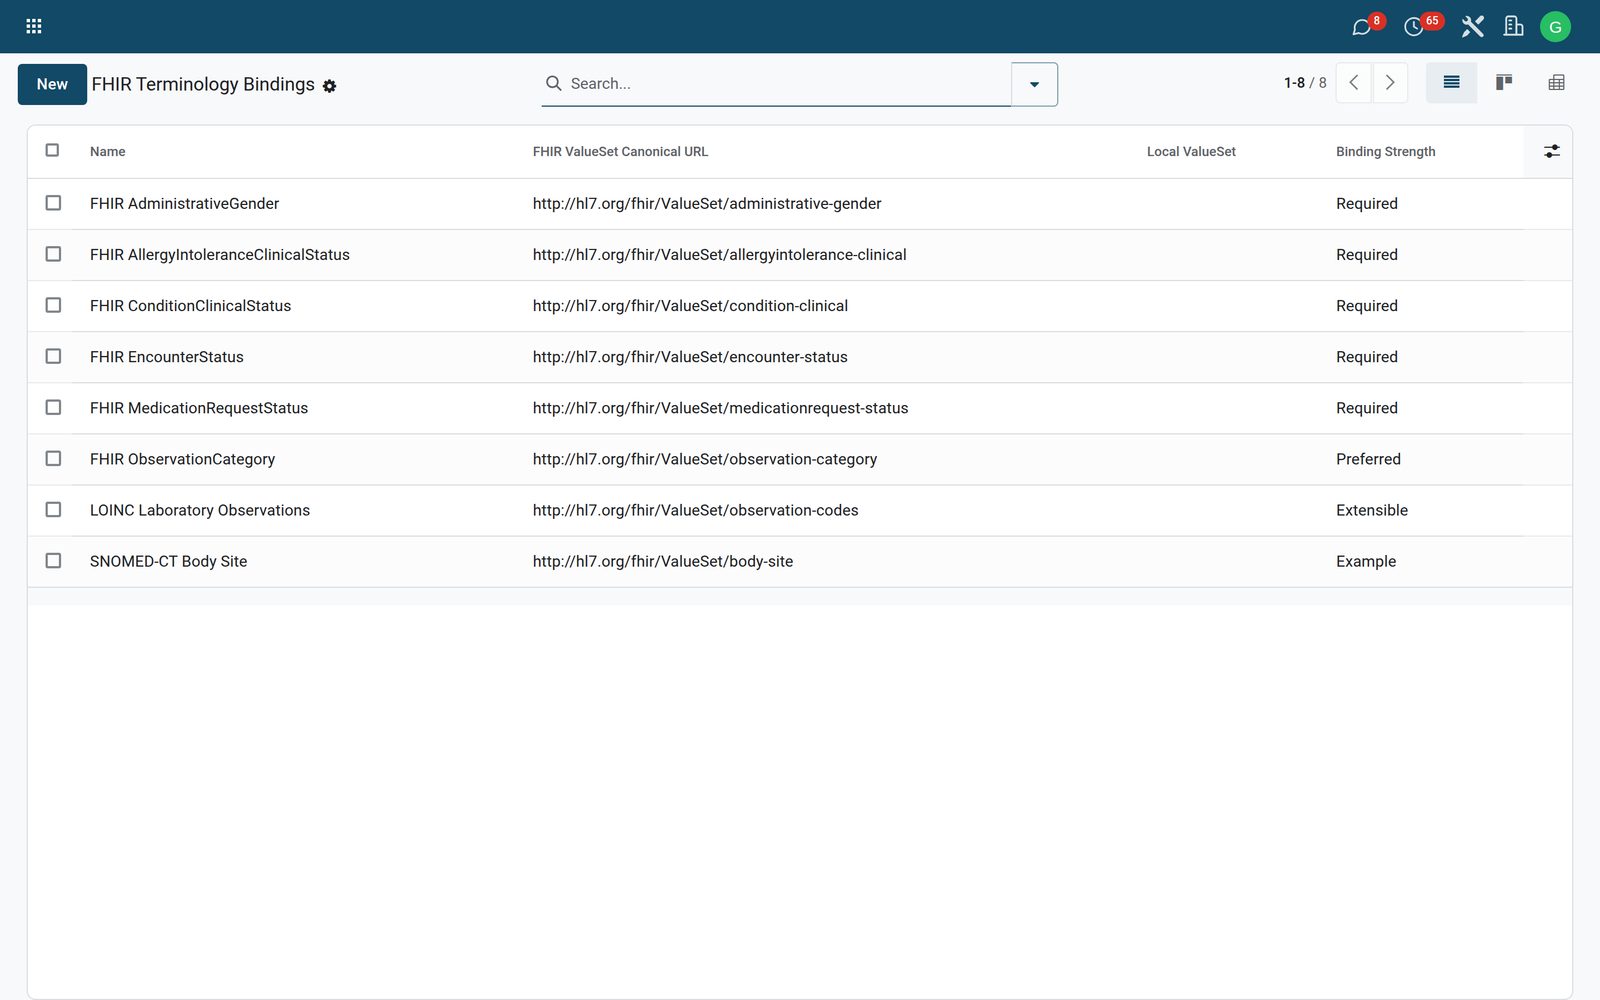Sort by Local ValueSet column header
The image size is (1600, 1000).
(x=1191, y=152)
